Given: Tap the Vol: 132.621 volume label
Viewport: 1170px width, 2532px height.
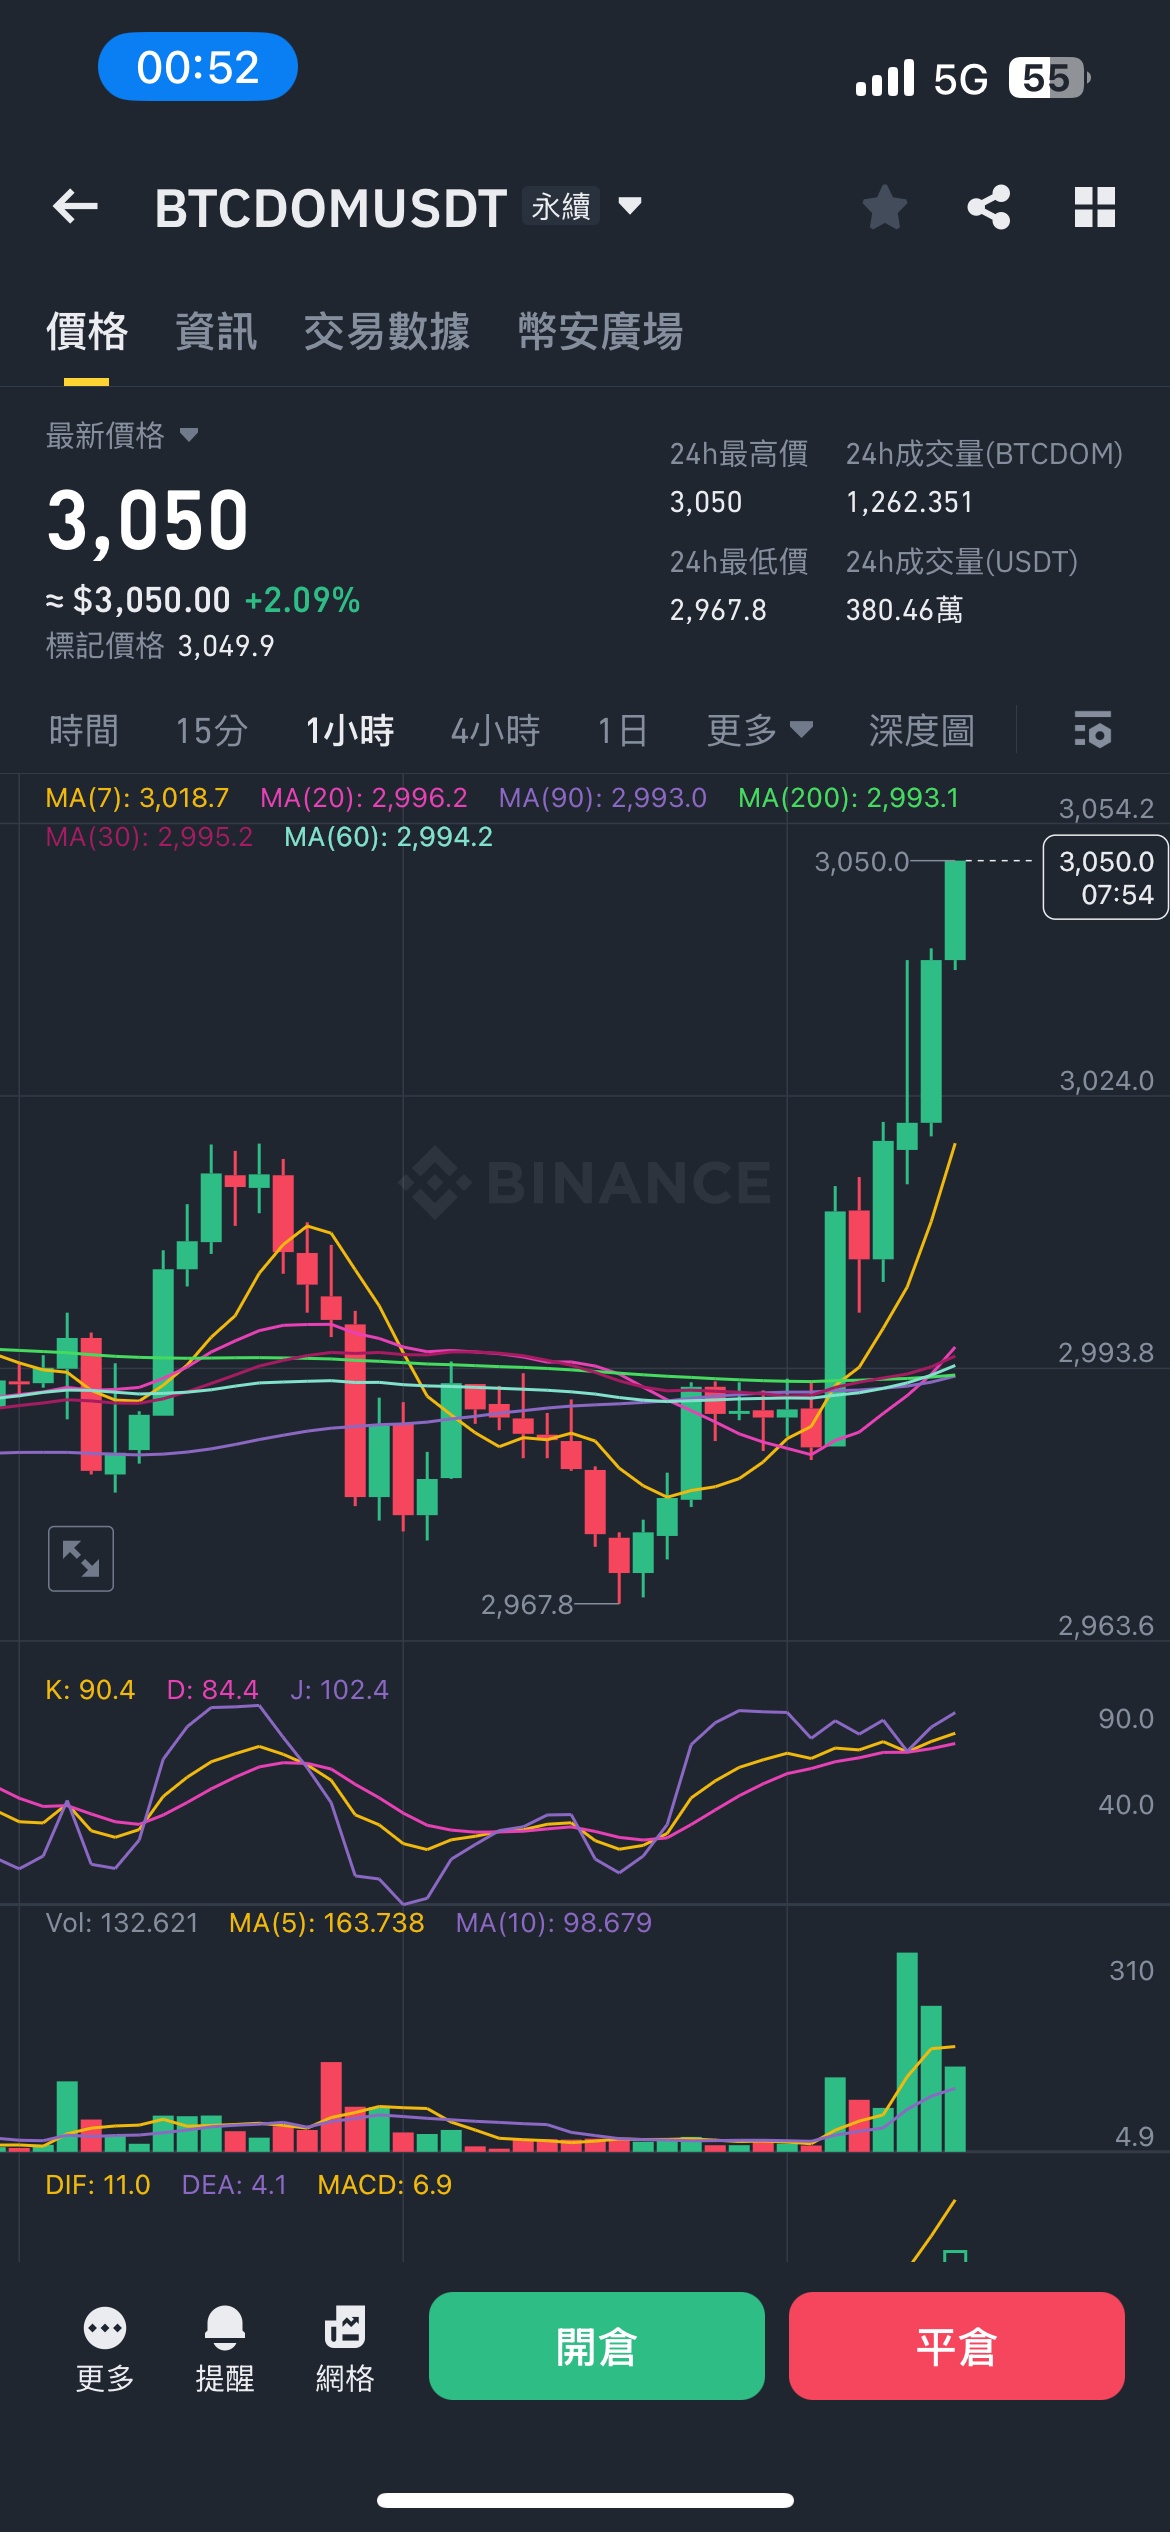Looking at the screenshot, I should [122, 1923].
